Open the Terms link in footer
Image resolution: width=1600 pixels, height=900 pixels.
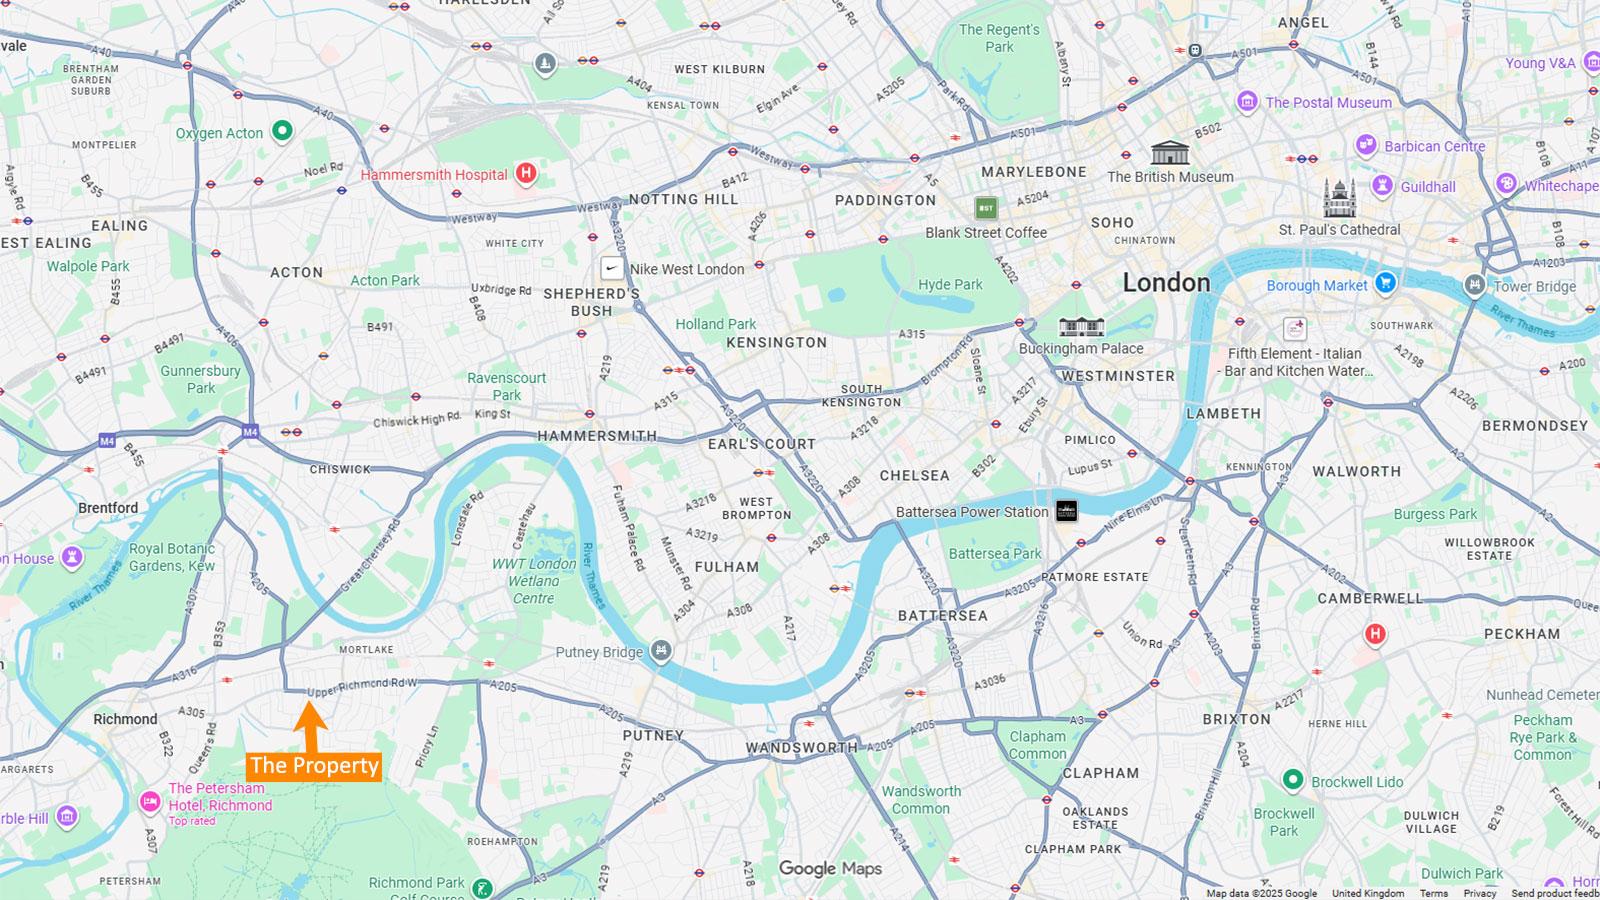(1433, 893)
